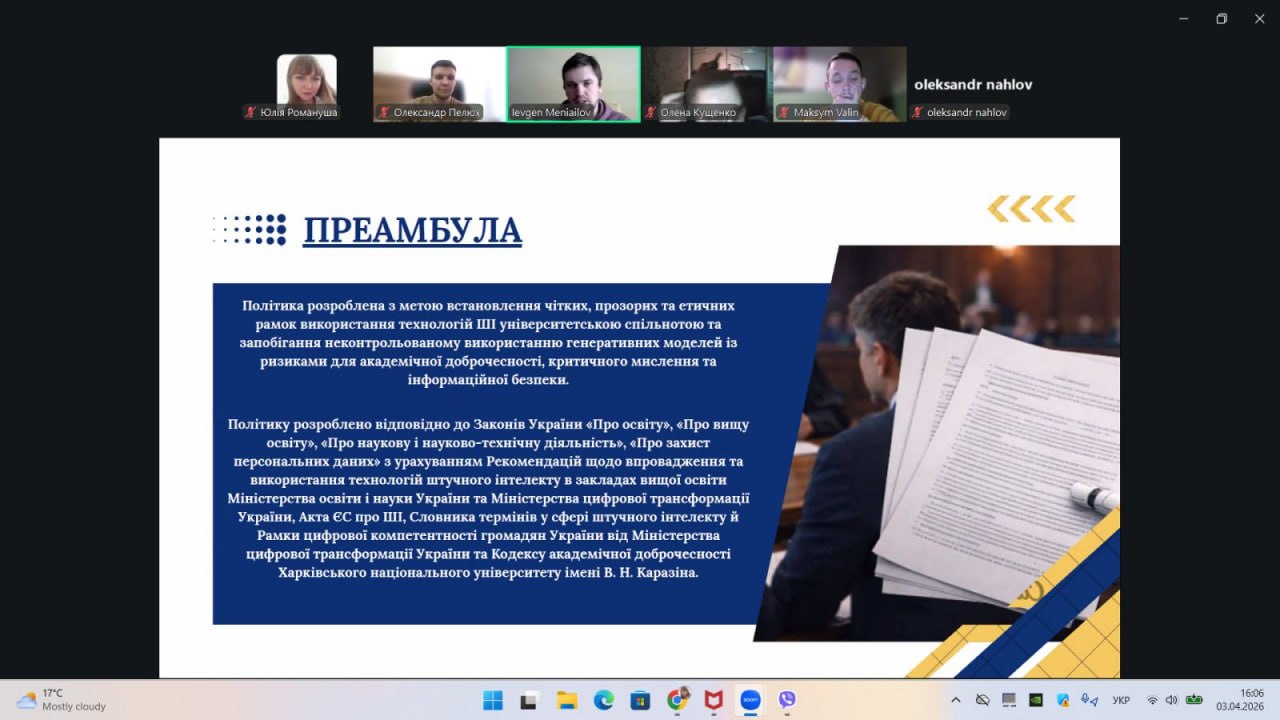Open Microsoft Store from the taskbar
Image resolution: width=1280 pixels, height=720 pixels.
point(640,700)
